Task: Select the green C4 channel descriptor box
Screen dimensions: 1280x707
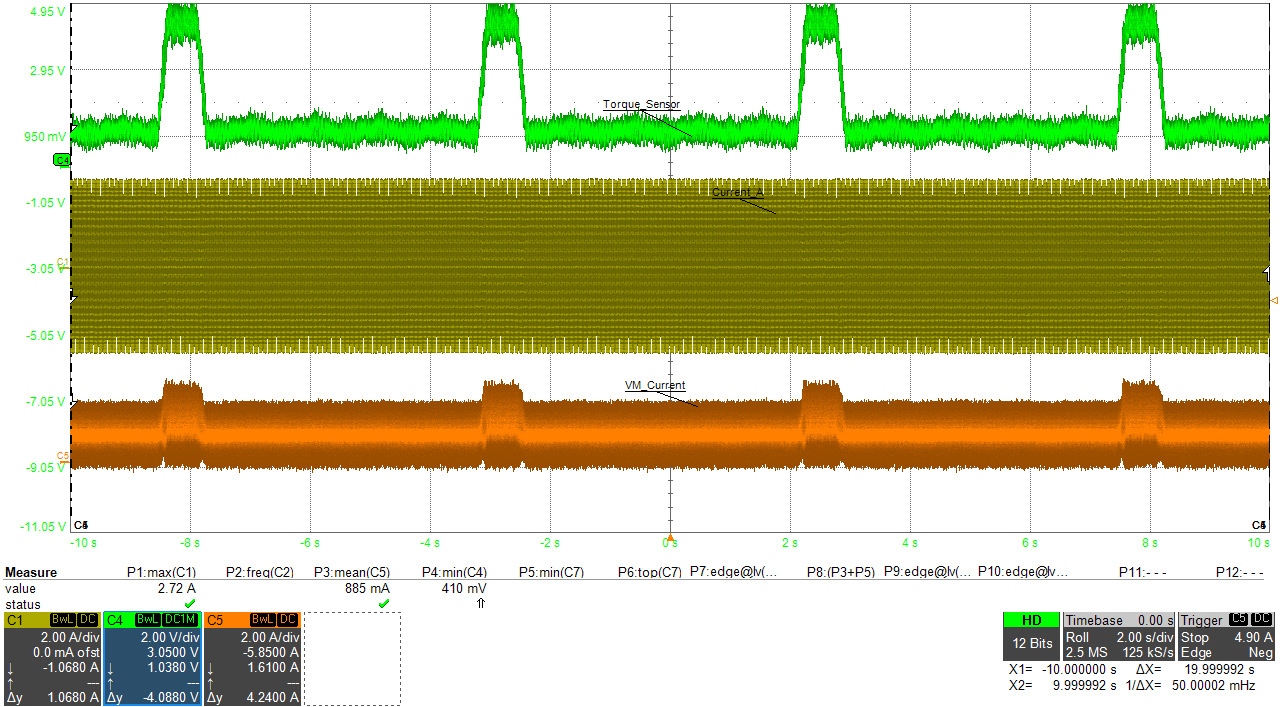Action: [x=152, y=658]
